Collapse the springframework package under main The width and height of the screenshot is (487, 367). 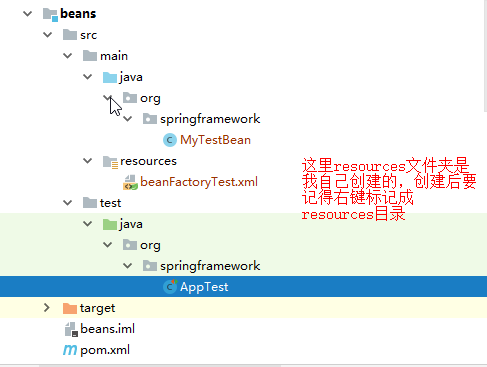tap(128, 119)
